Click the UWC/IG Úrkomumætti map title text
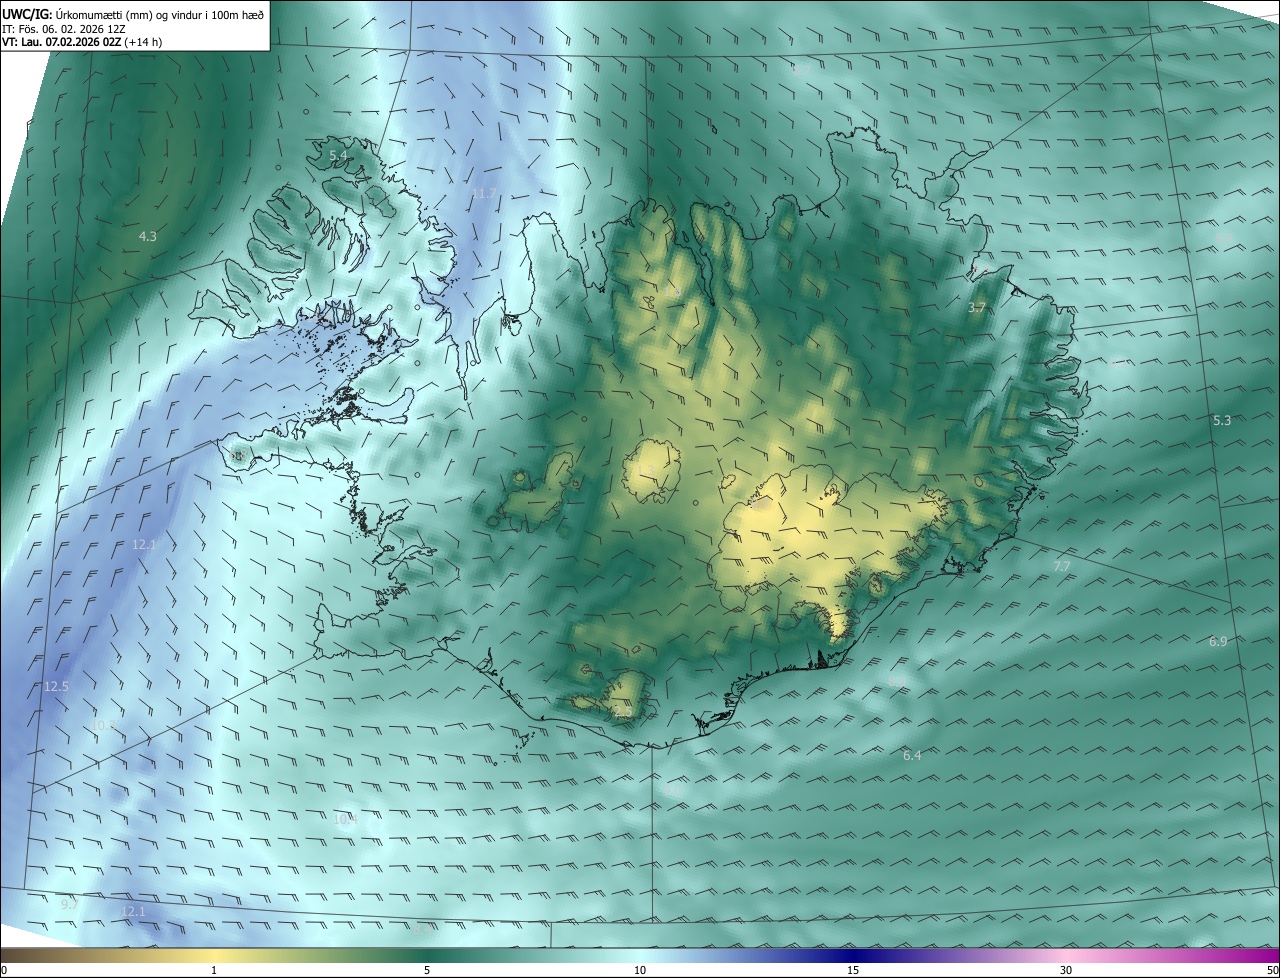The image size is (1280, 978). coord(133,14)
